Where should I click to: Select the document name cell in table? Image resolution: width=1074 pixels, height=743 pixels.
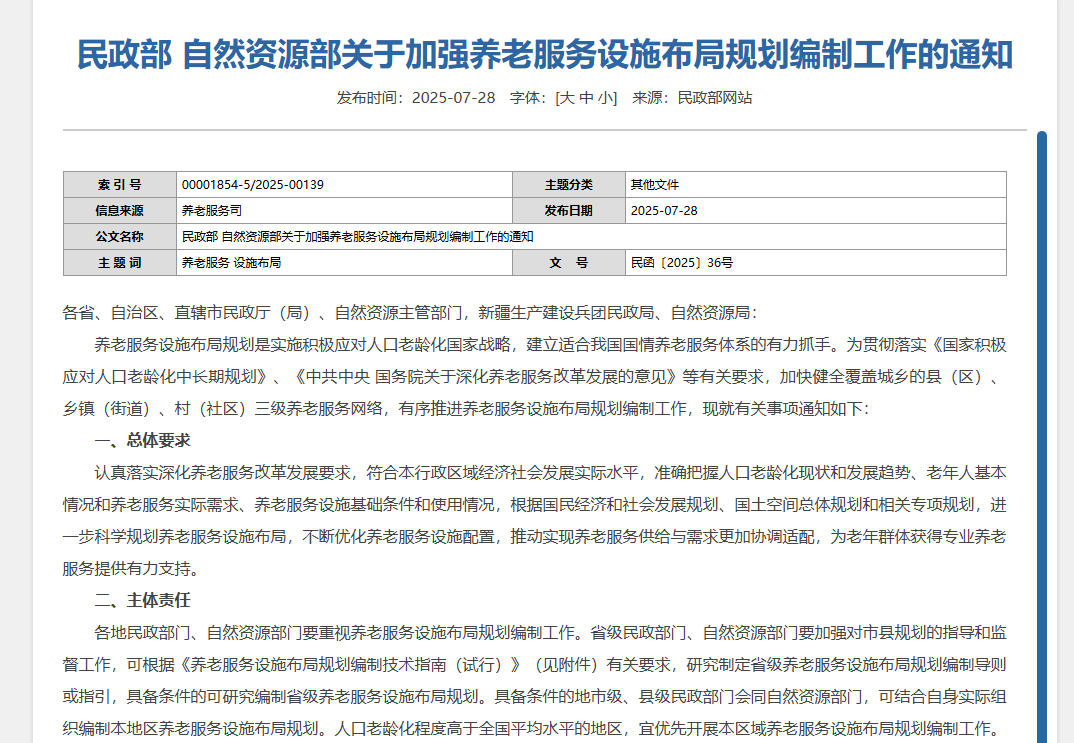(591, 237)
